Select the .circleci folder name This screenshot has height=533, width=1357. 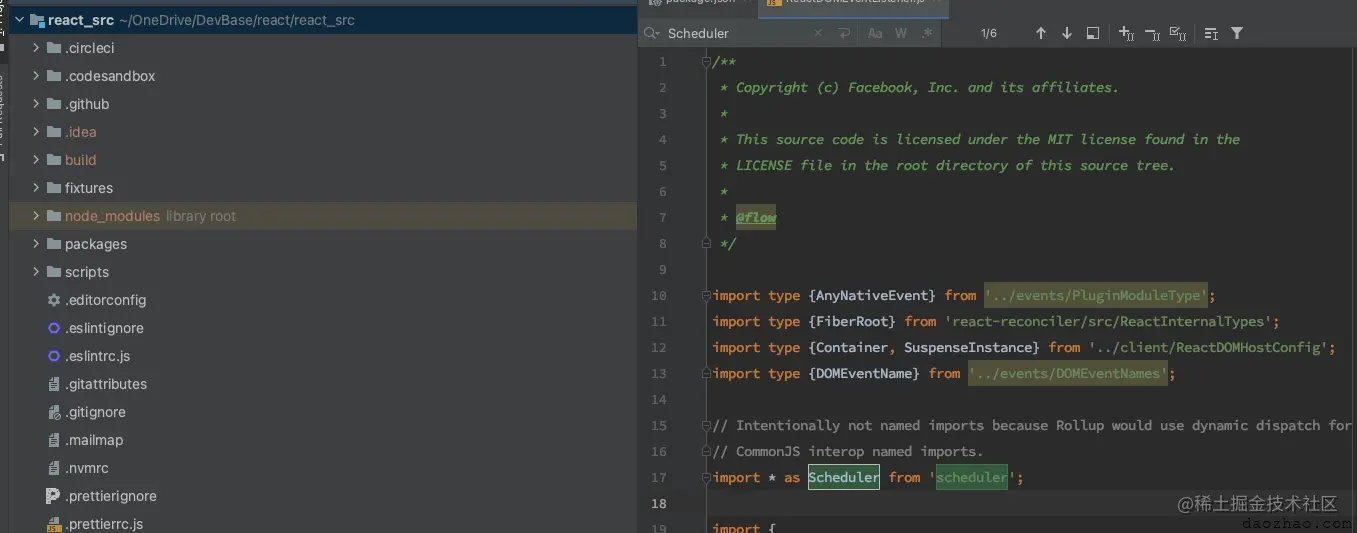[90, 48]
